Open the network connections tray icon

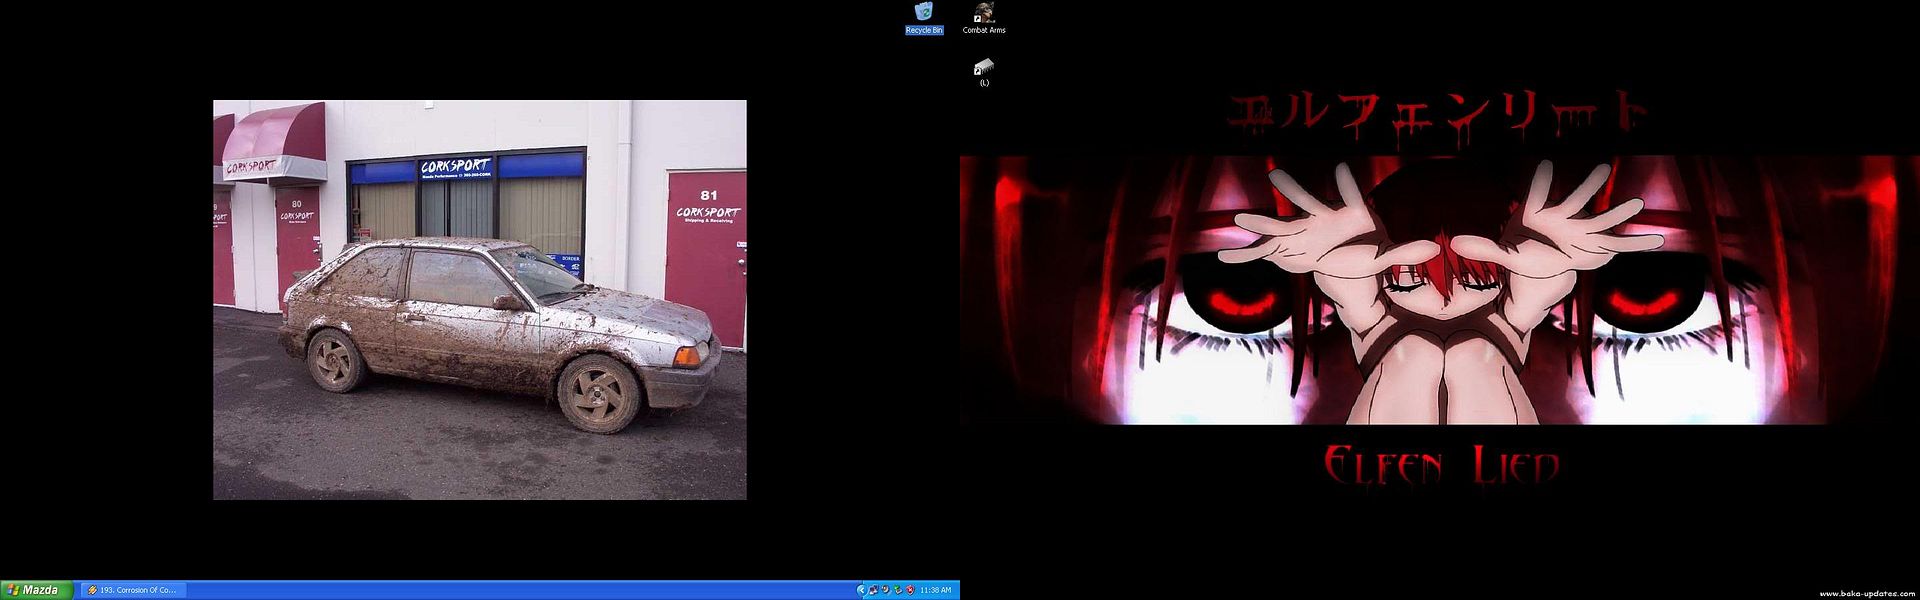click(873, 590)
